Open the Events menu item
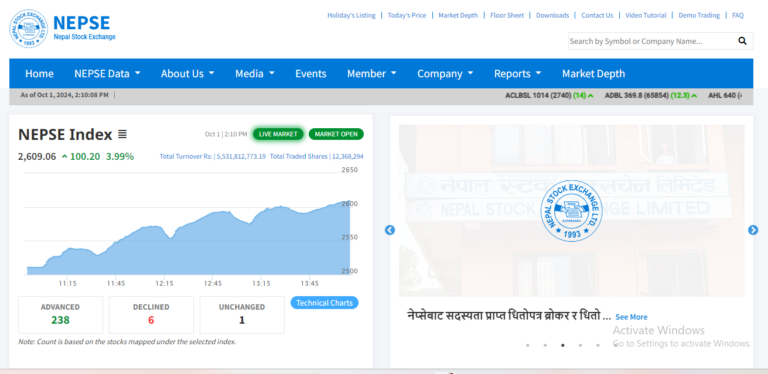This screenshot has width=768, height=374. (311, 73)
